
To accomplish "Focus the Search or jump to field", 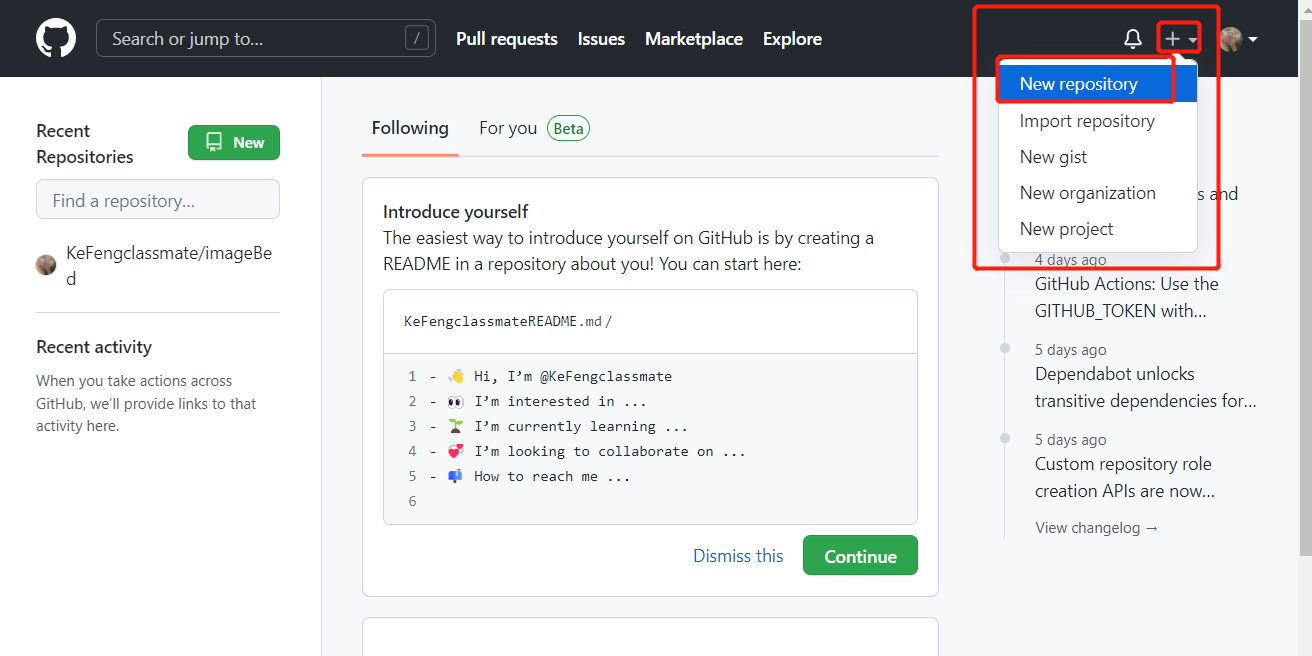I will 266,39.
